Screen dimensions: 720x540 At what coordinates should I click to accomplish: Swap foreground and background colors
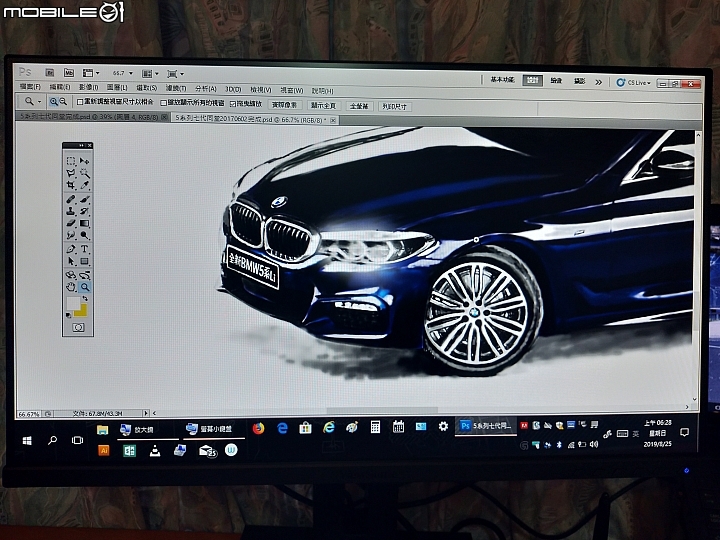[x=85, y=298]
